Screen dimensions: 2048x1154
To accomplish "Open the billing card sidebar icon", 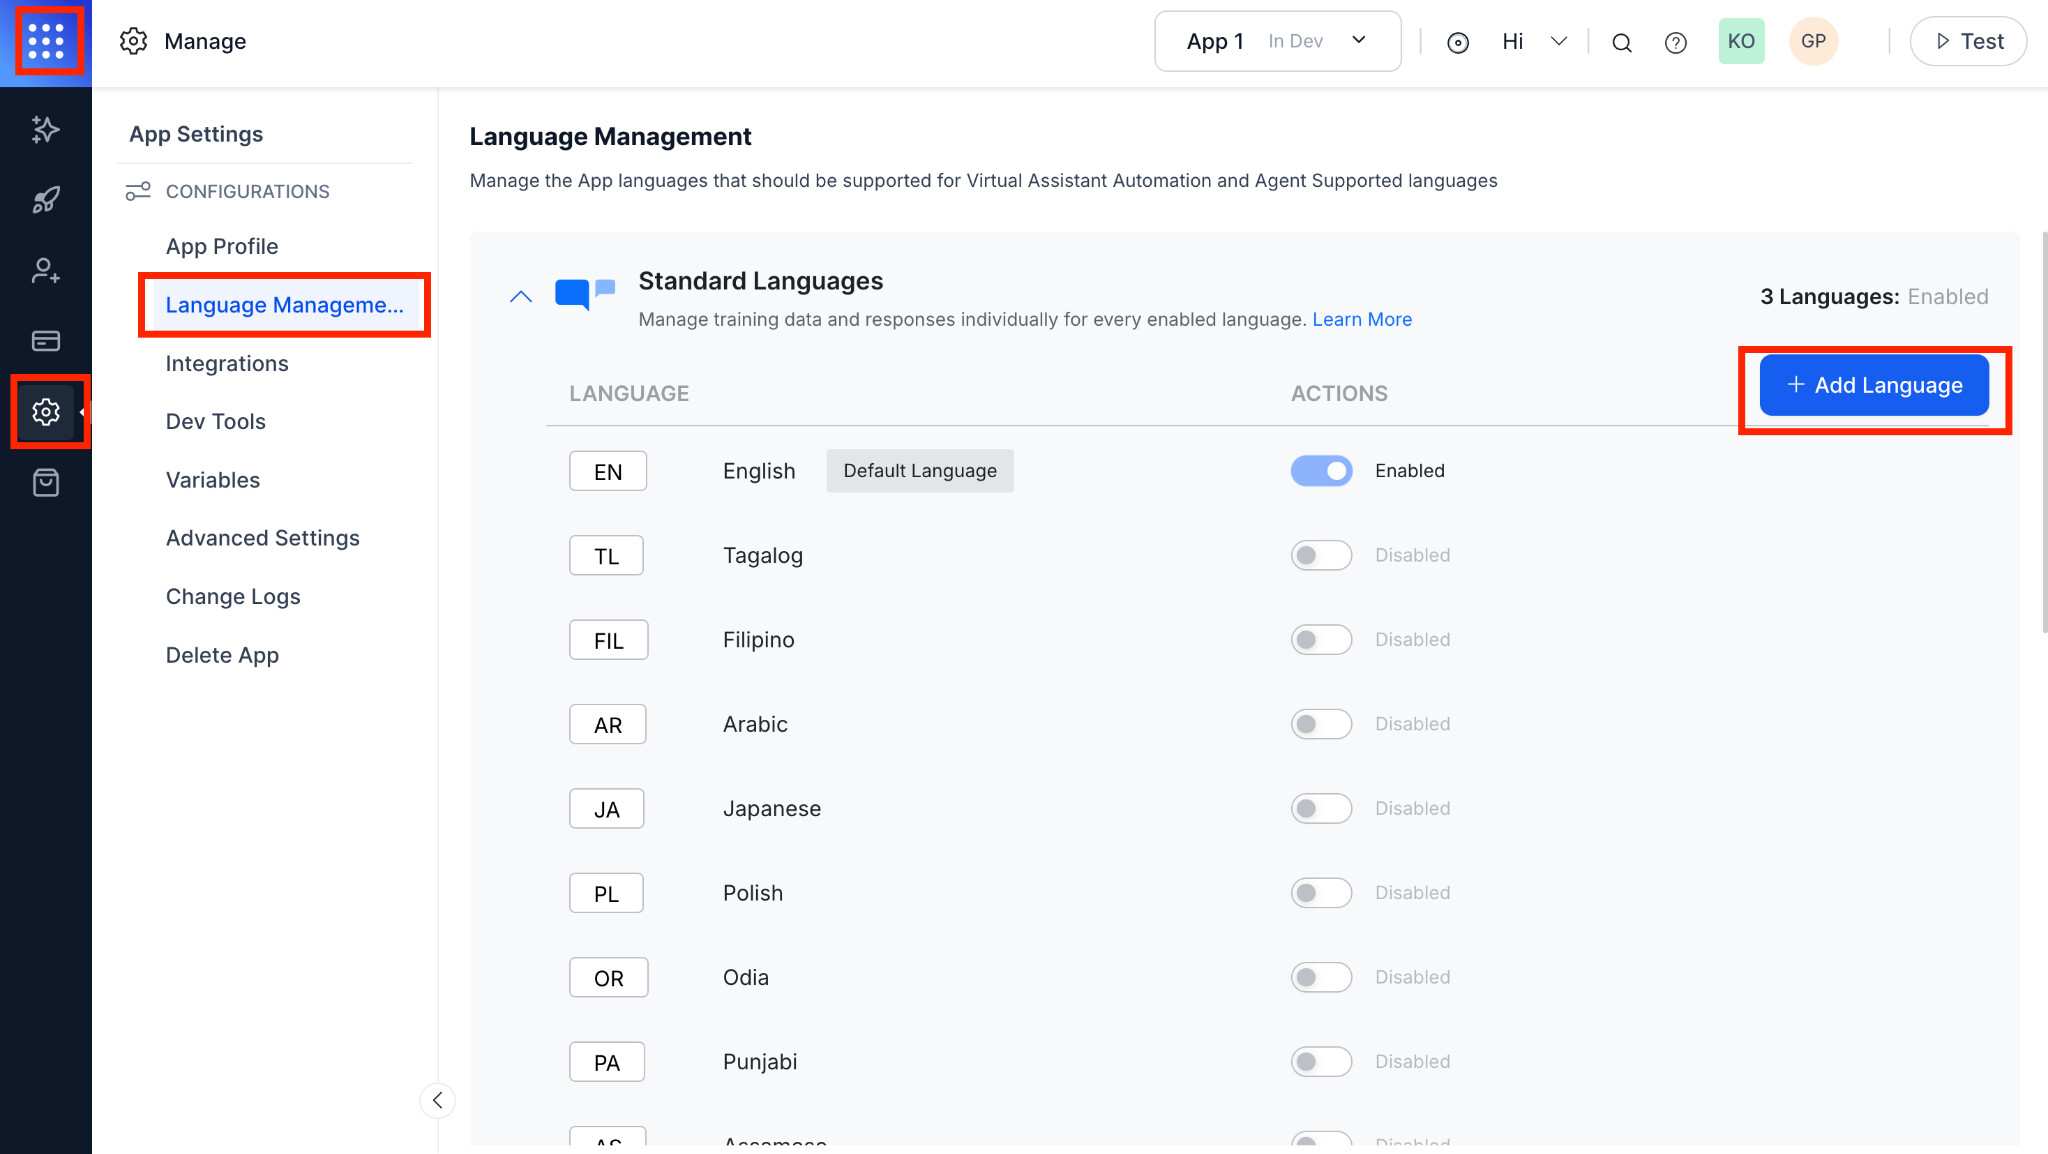I will (x=45, y=340).
